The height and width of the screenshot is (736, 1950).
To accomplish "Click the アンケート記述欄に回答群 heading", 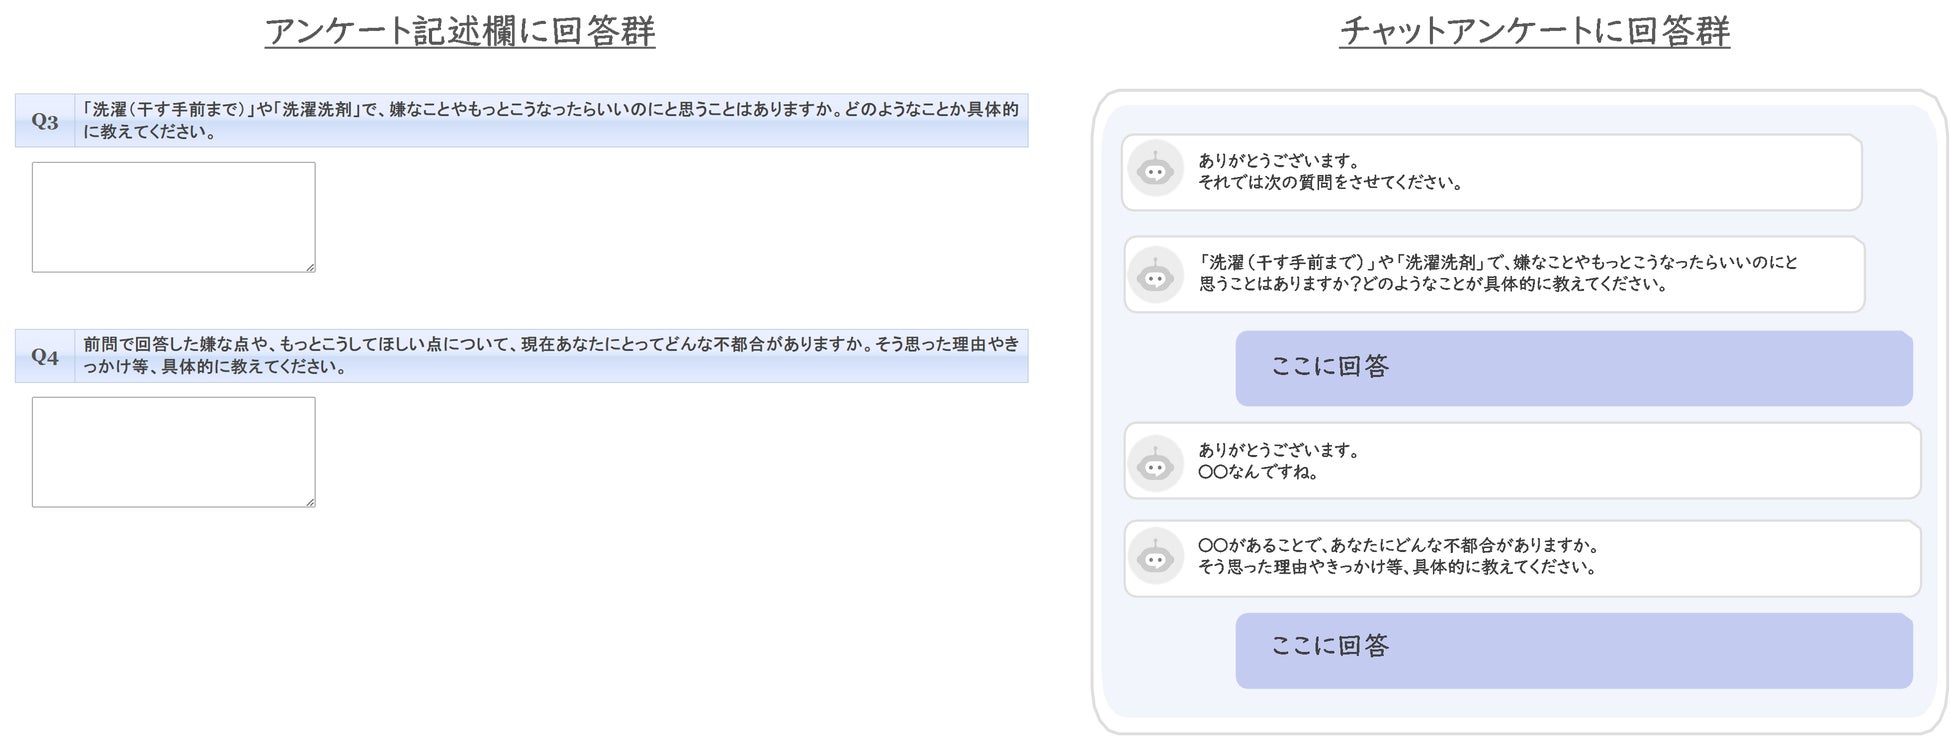I will 460,32.
